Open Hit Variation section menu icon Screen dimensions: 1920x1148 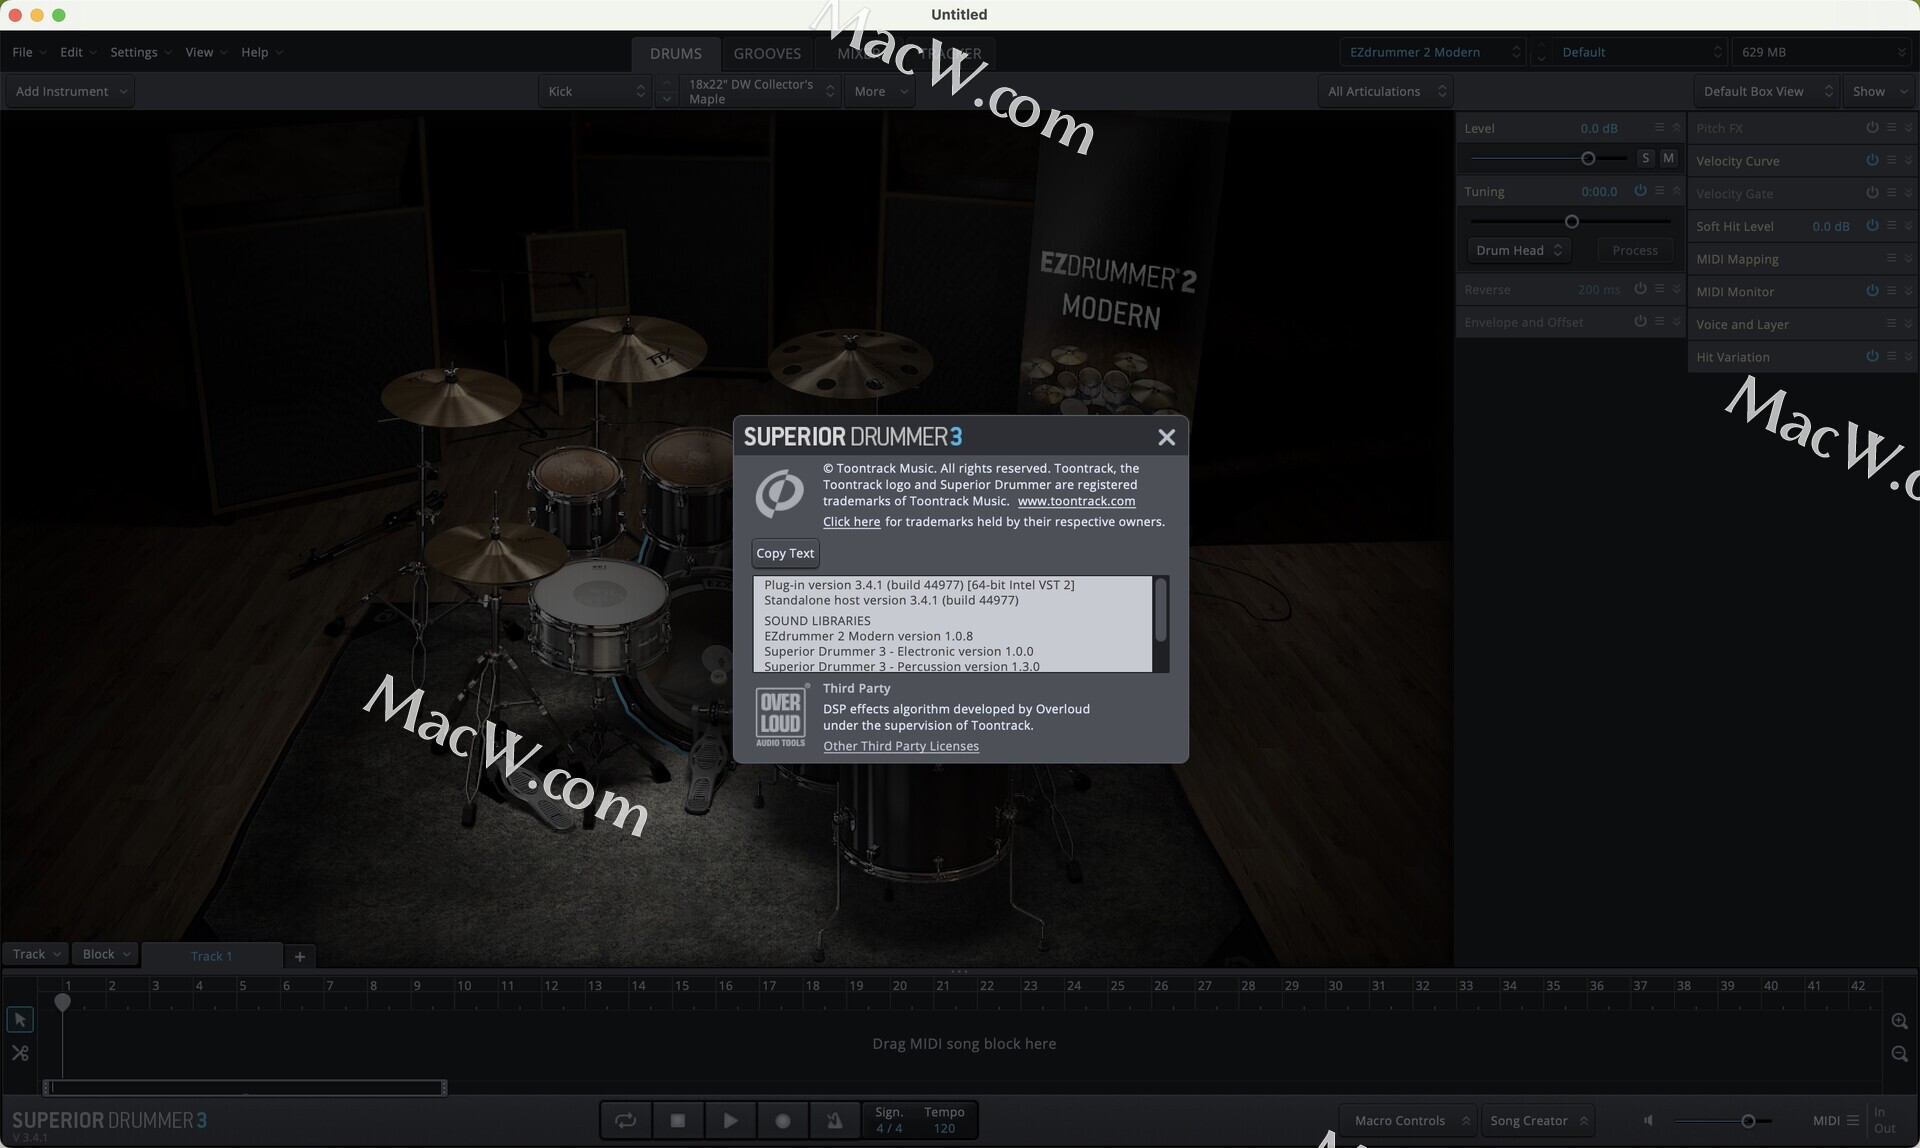tap(1891, 356)
